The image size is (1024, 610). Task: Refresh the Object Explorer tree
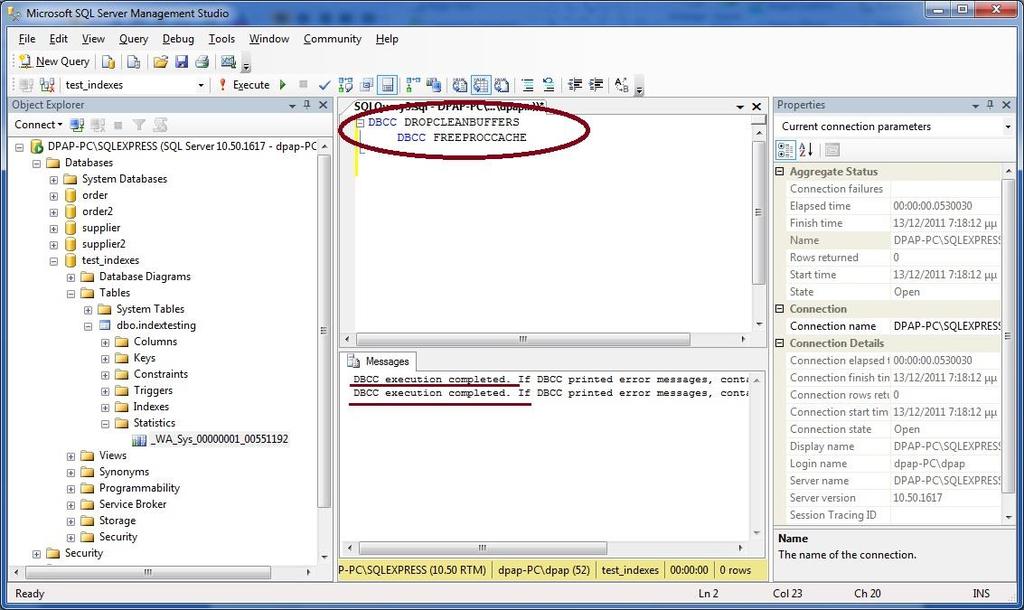tap(160, 125)
